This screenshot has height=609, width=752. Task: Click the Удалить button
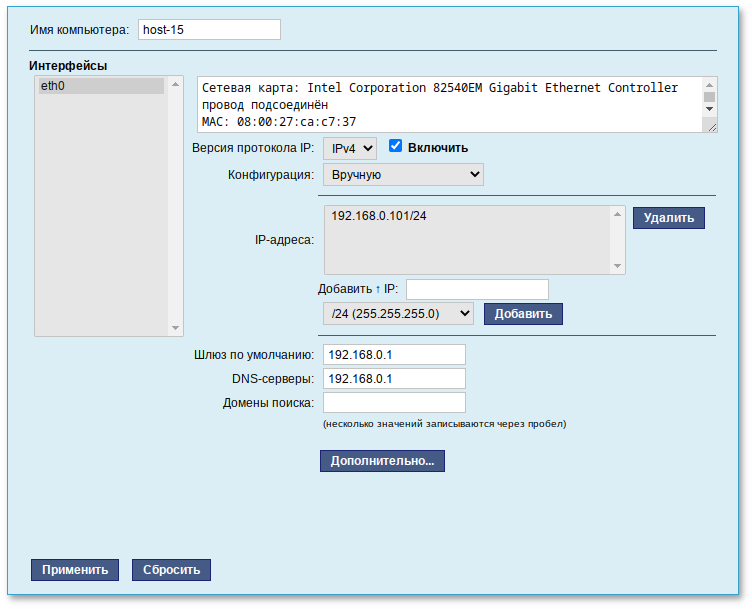coord(668,218)
